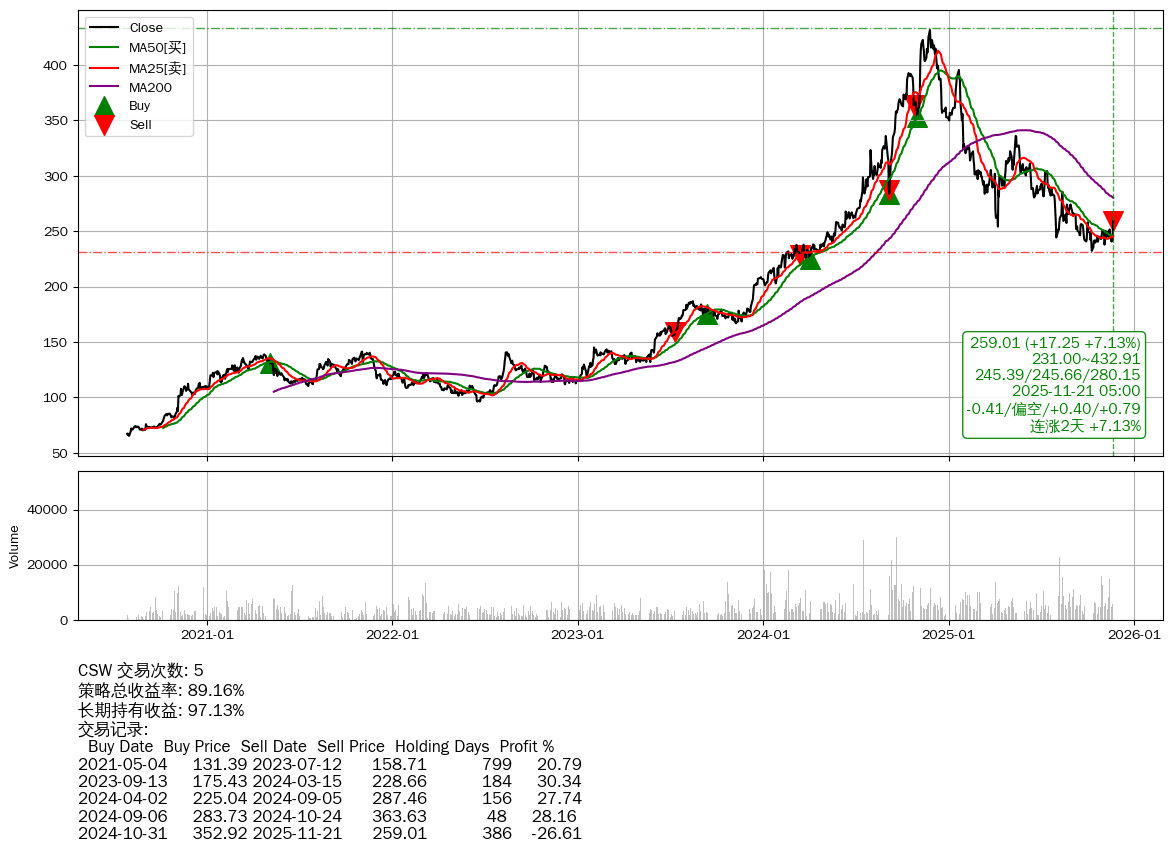
Task: Select the May 2021 green buy marker
Action: click(269, 363)
